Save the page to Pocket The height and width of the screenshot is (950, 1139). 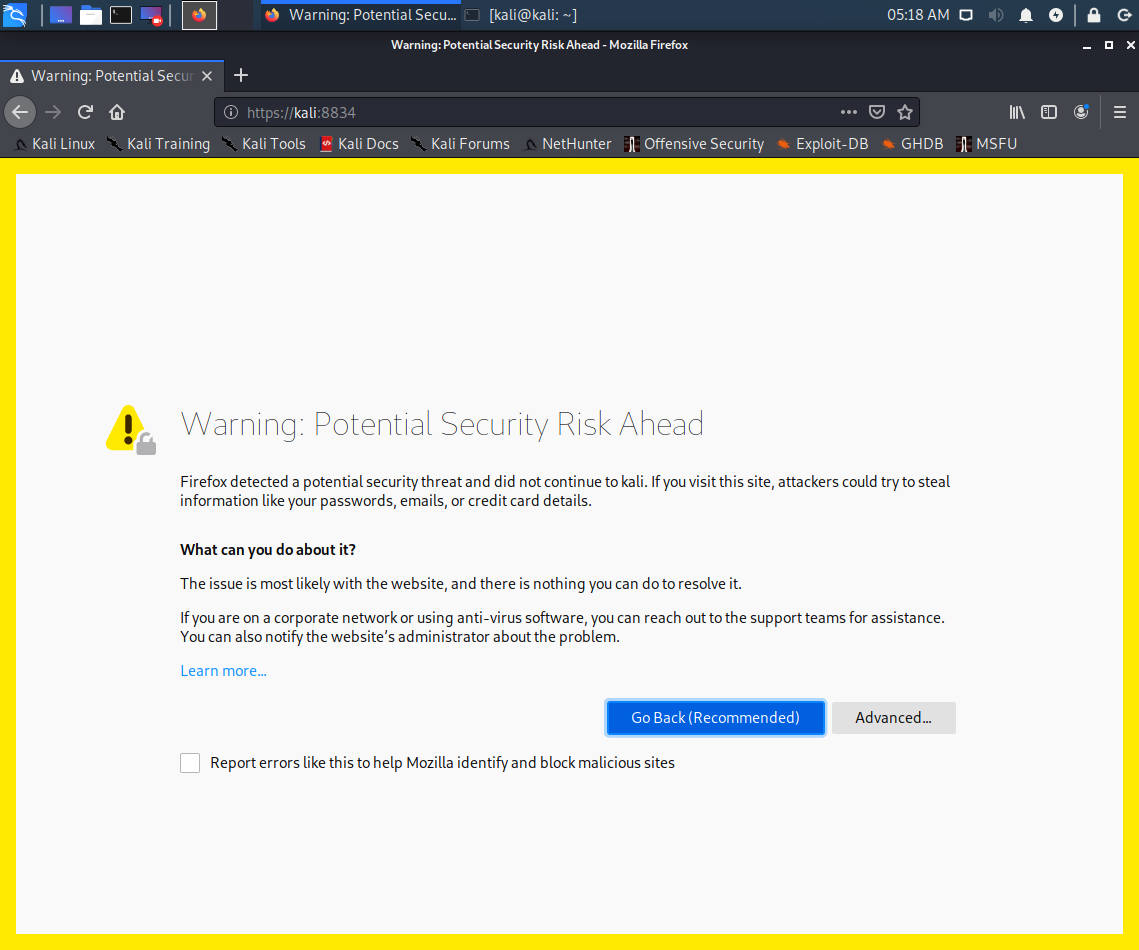[x=877, y=112]
